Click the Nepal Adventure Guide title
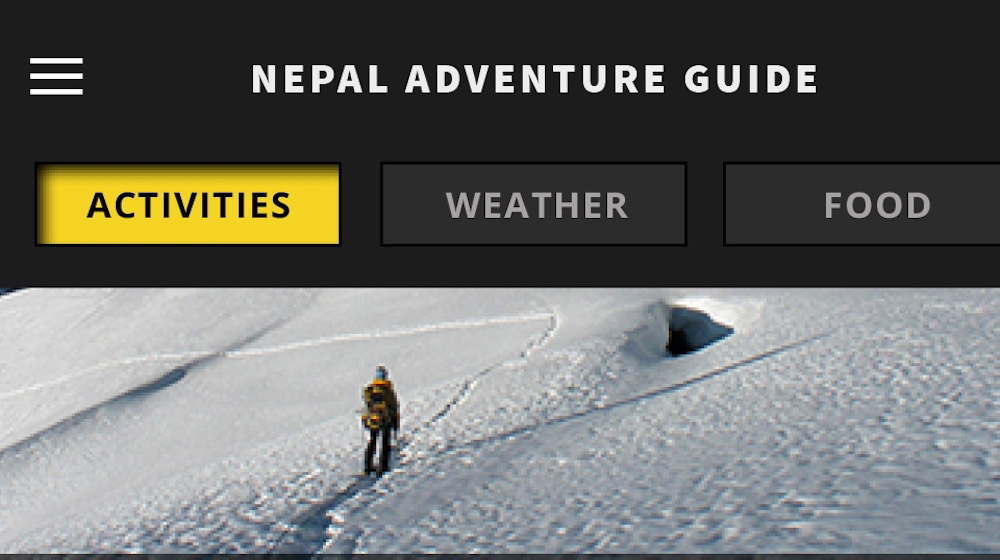1000x560 pixels. tap(534, 79)
